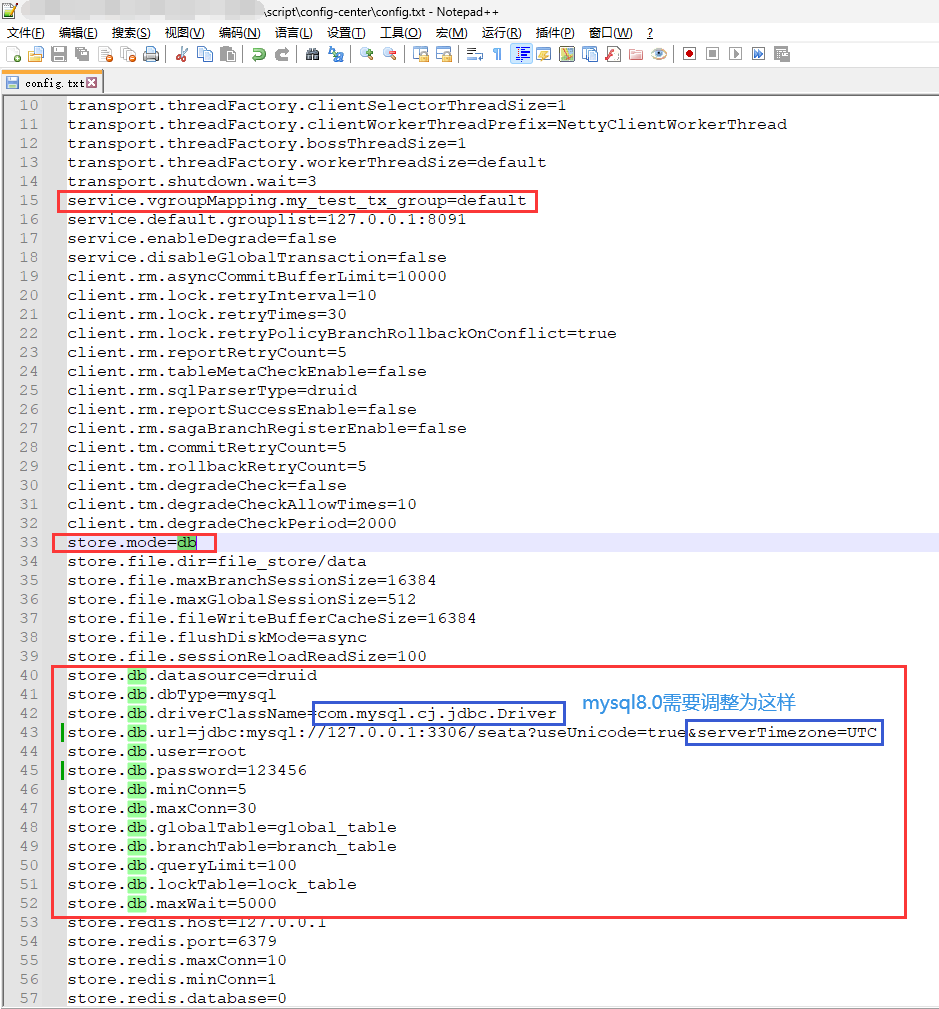This screenshot has height=1009, width=939.
Task: Click the Print icon in the toolbar
Action: pyautogui.click(x=151, y=54)
